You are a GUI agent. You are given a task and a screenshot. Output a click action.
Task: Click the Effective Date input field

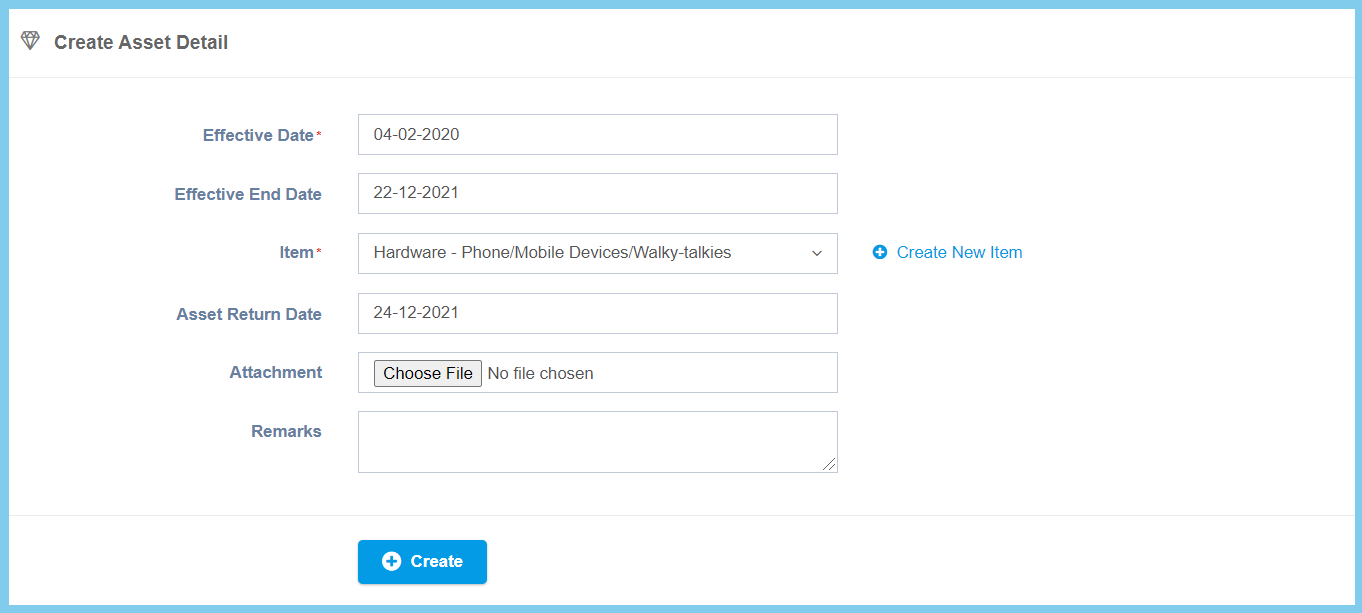[597, 135]
